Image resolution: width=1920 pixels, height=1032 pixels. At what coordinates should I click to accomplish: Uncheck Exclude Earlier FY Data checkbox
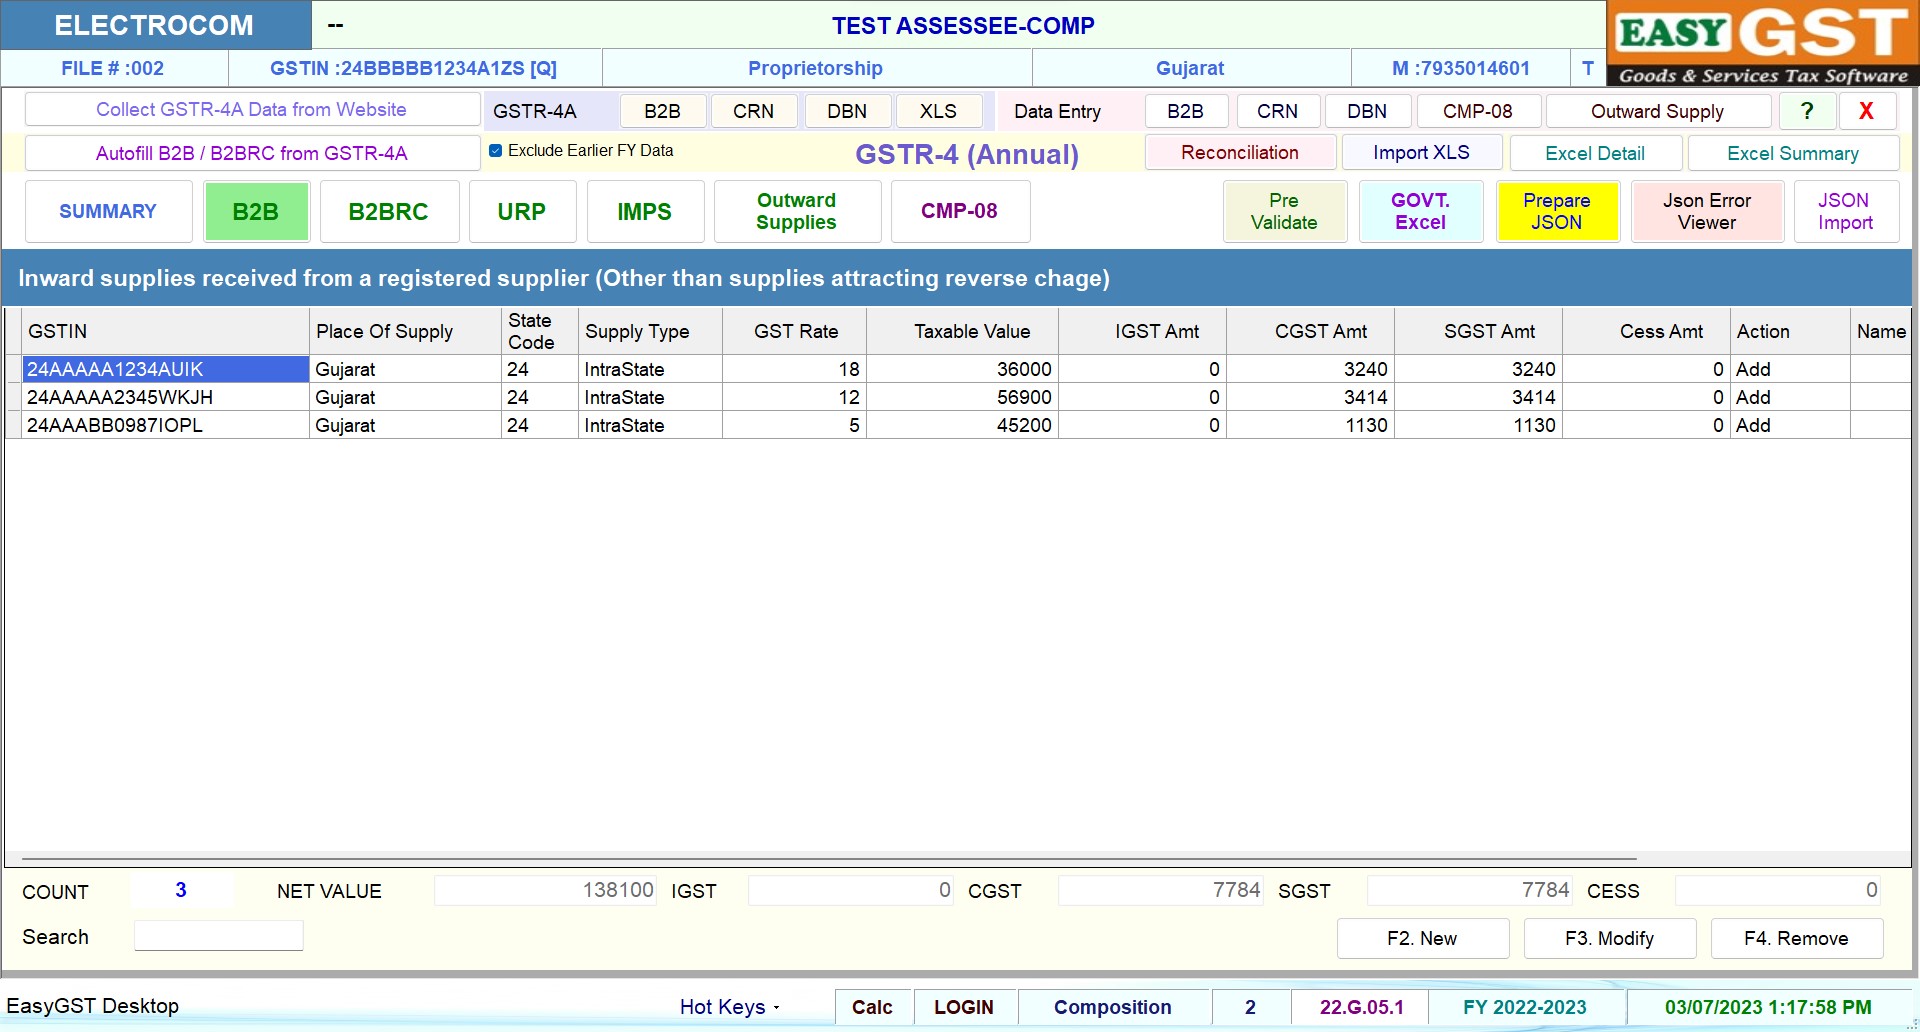coord(495,151)
